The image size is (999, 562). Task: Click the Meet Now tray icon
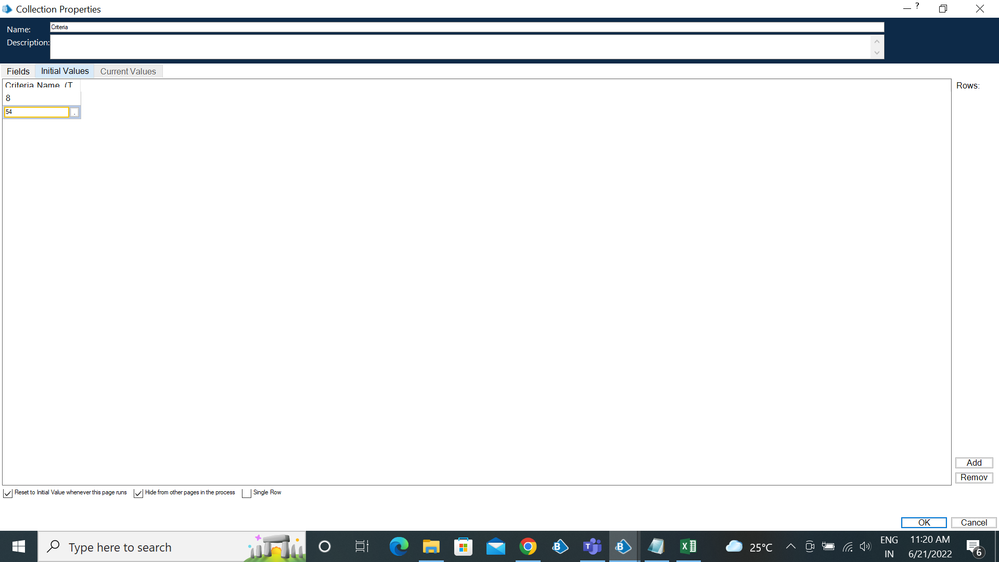810,547
